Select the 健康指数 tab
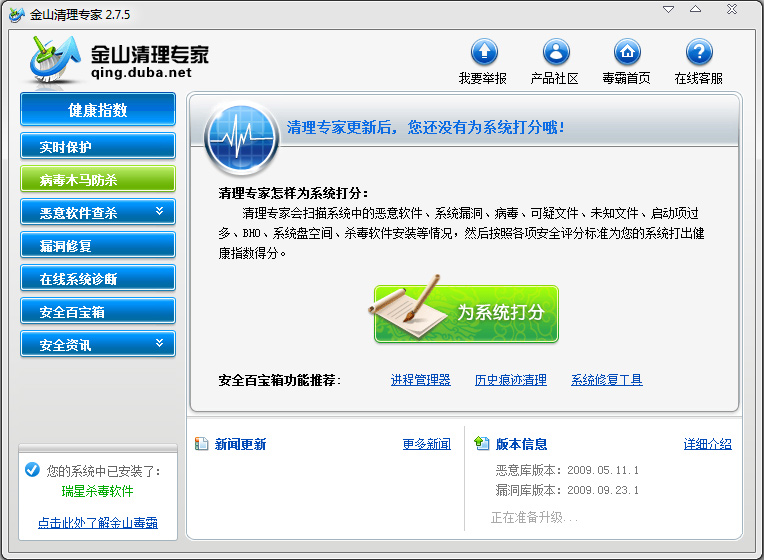Screen dimensions: 764x560 (98, 110)
